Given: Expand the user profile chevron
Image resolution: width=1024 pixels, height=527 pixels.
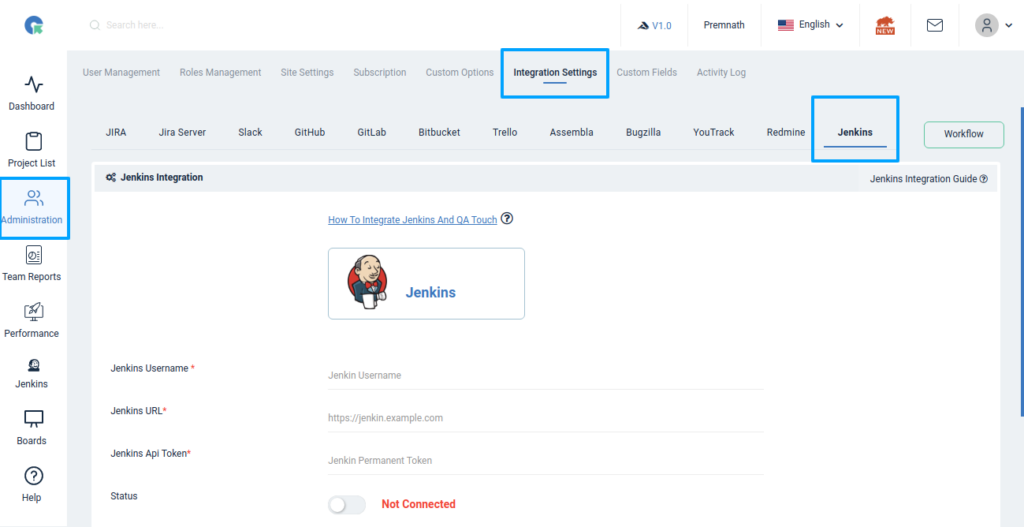Looking at the screenshot, I should coord(1008,26).
